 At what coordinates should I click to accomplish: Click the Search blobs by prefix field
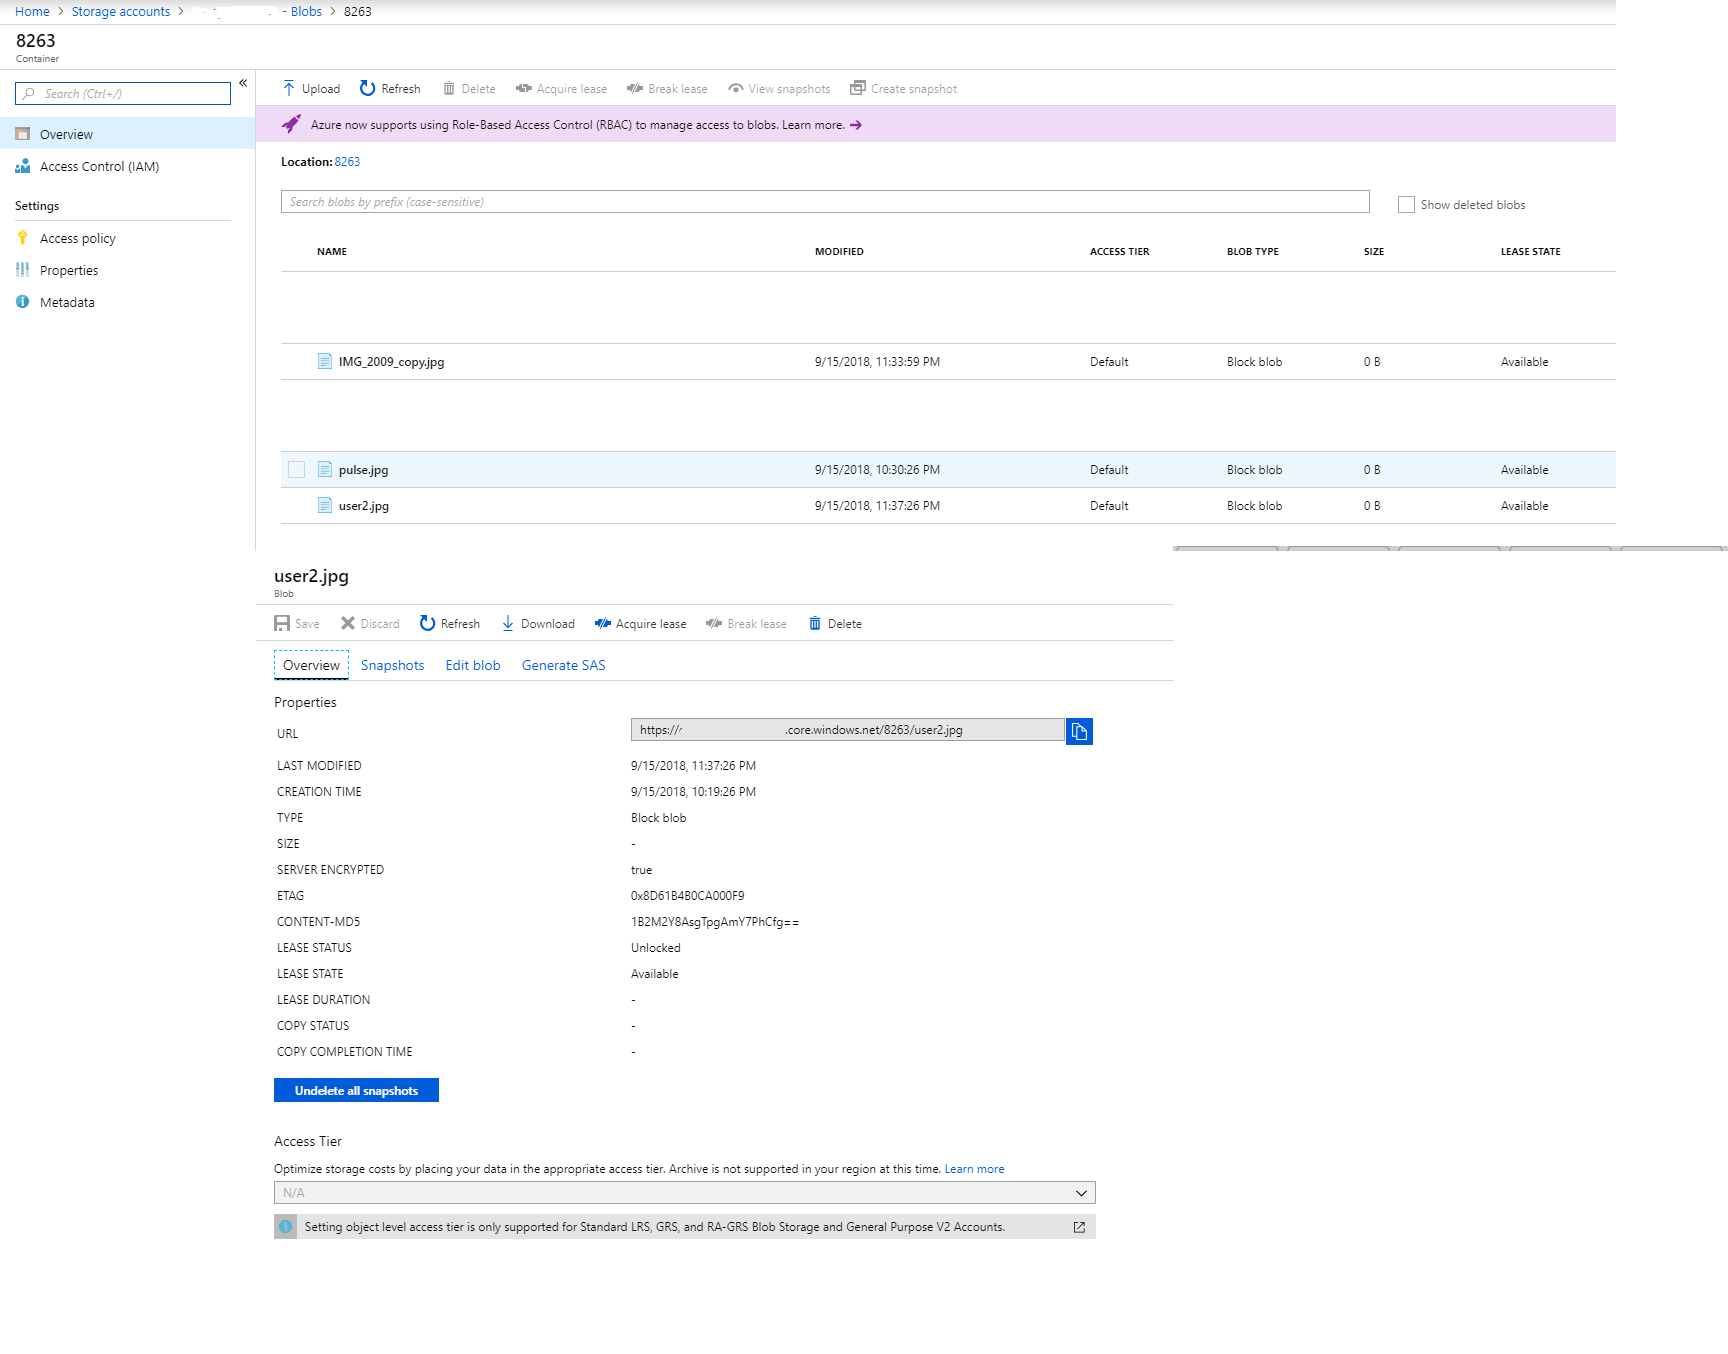click(825, 201)
